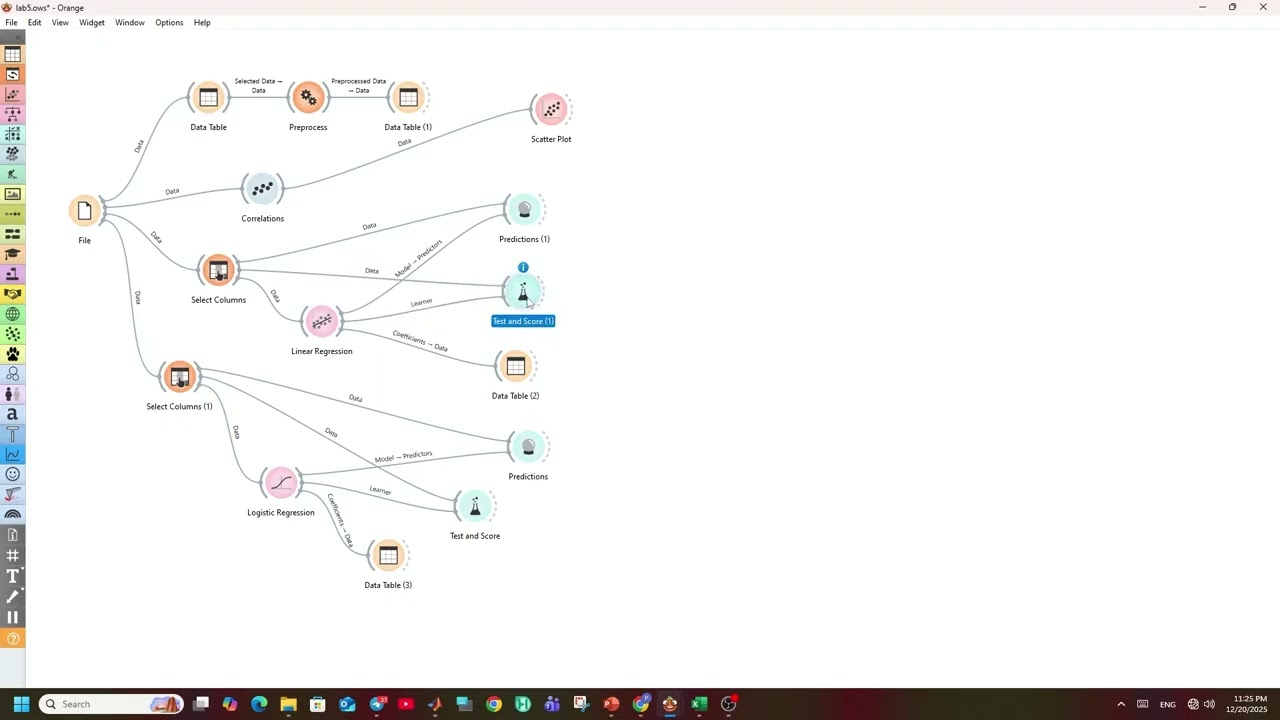1280x720 pixels.
Task: Open the Widget menu
Action: [x=92, y=22]
